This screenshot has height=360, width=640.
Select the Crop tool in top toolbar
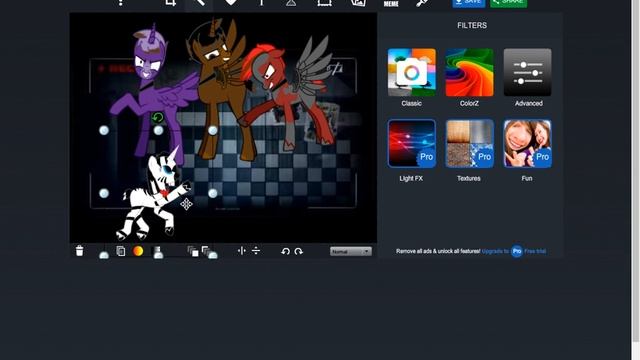click(x=171, y=3)
